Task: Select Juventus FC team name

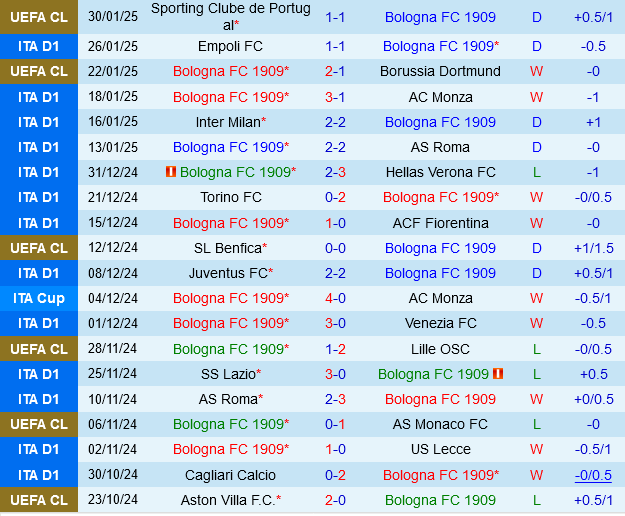Action: pos(228,273)
